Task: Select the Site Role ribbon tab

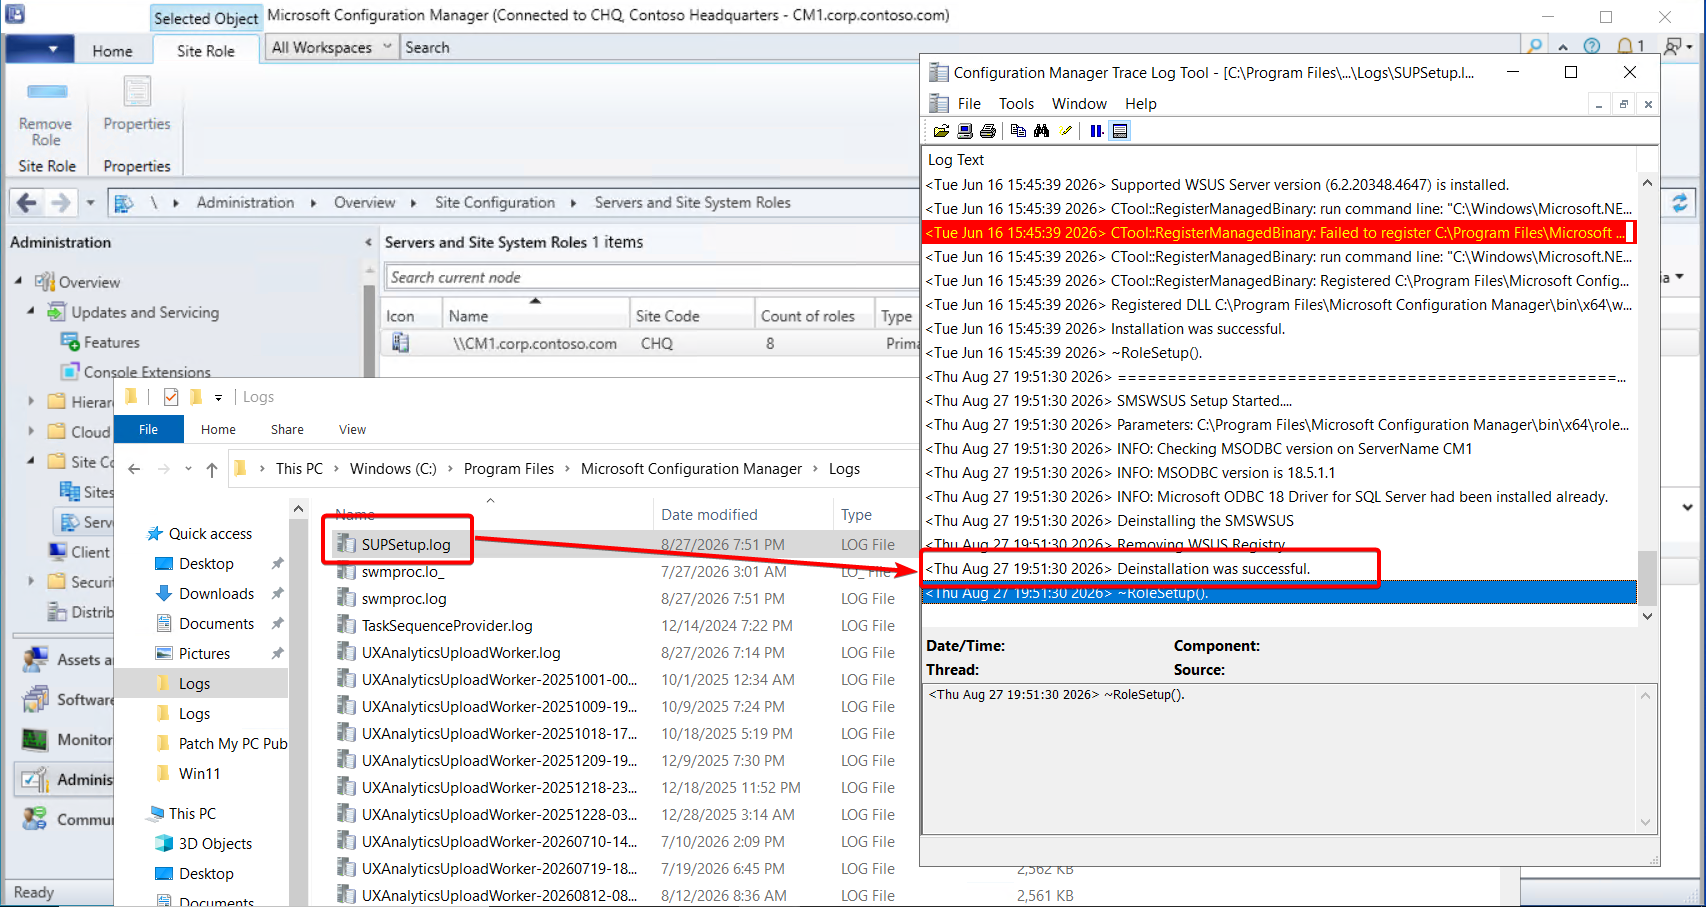Action: [206, 51]
